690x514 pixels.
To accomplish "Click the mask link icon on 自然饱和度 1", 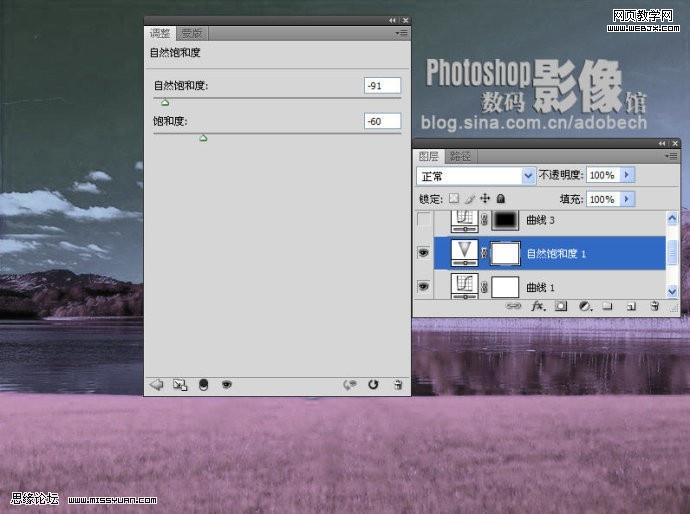I will coord(484,253).
